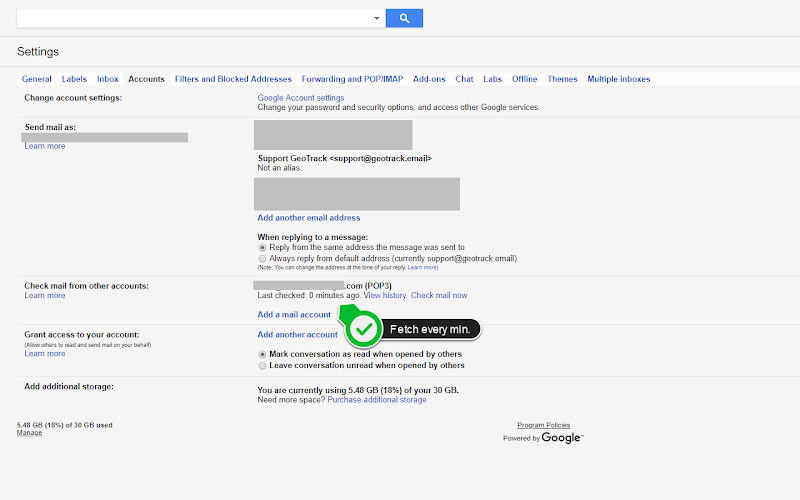Select Reply from the same address option

[x=262, y=247]
